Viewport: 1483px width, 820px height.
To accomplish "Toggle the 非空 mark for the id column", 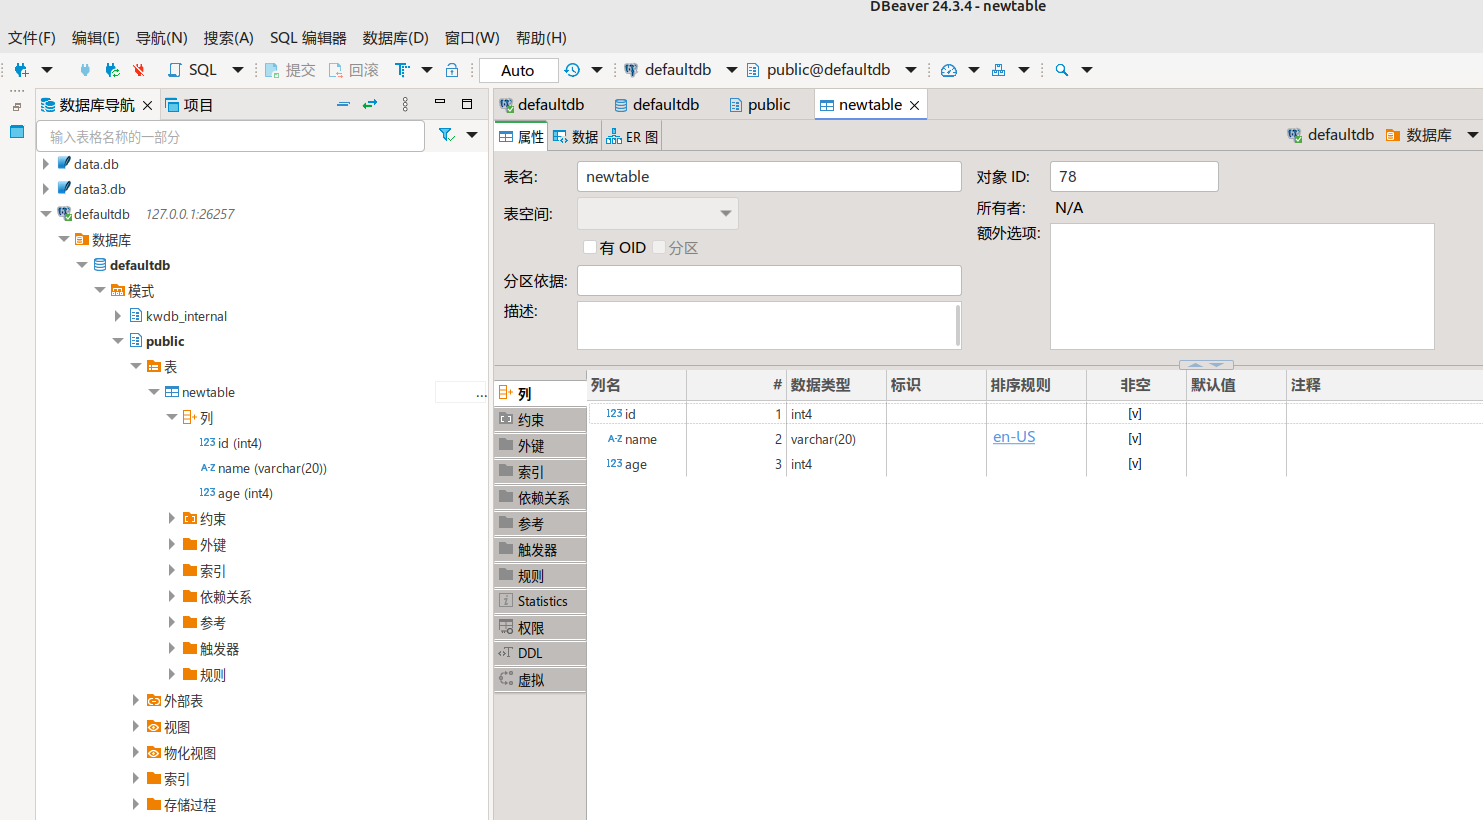I will coord(1135,414).
